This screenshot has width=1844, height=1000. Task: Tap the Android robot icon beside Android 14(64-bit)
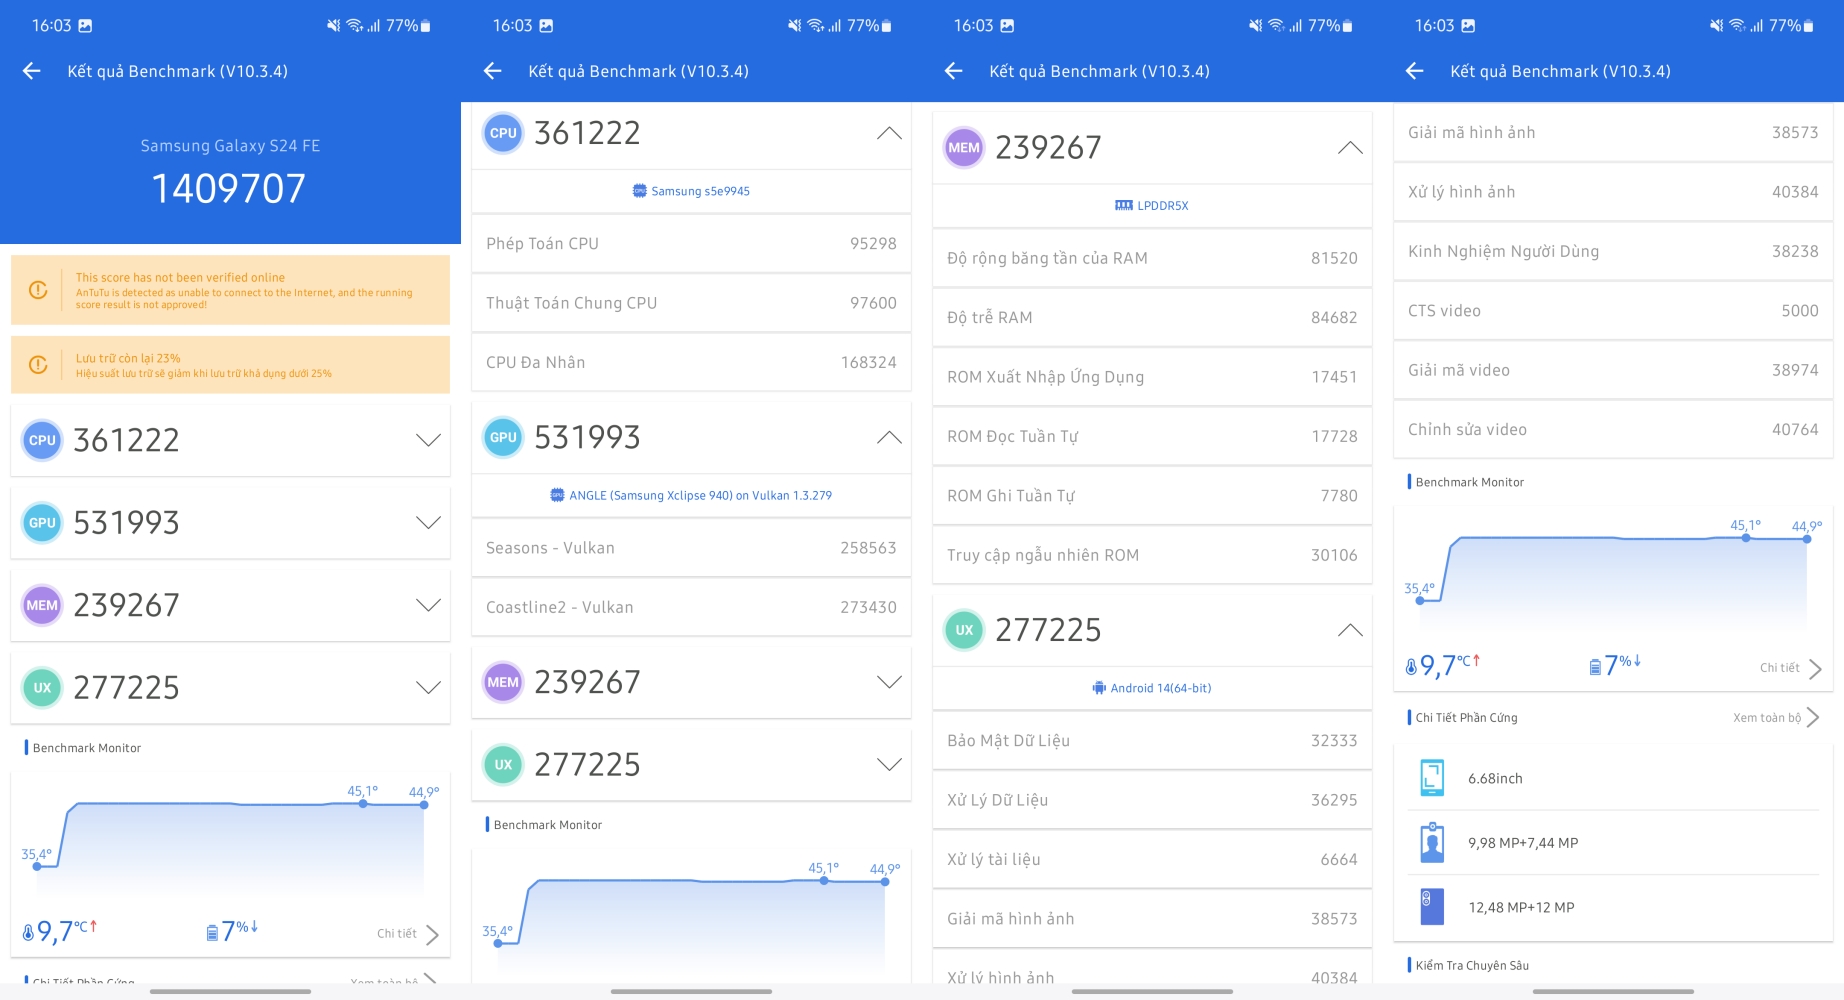(x=1099, y=688)
